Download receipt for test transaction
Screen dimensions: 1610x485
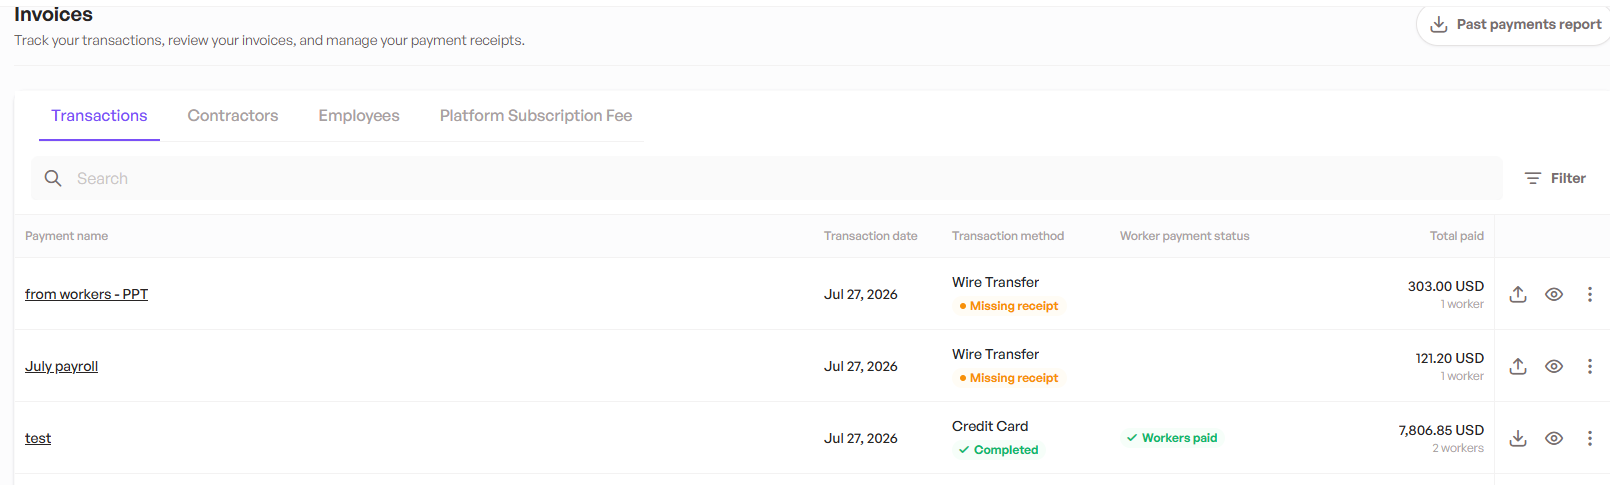point(1518,438)
